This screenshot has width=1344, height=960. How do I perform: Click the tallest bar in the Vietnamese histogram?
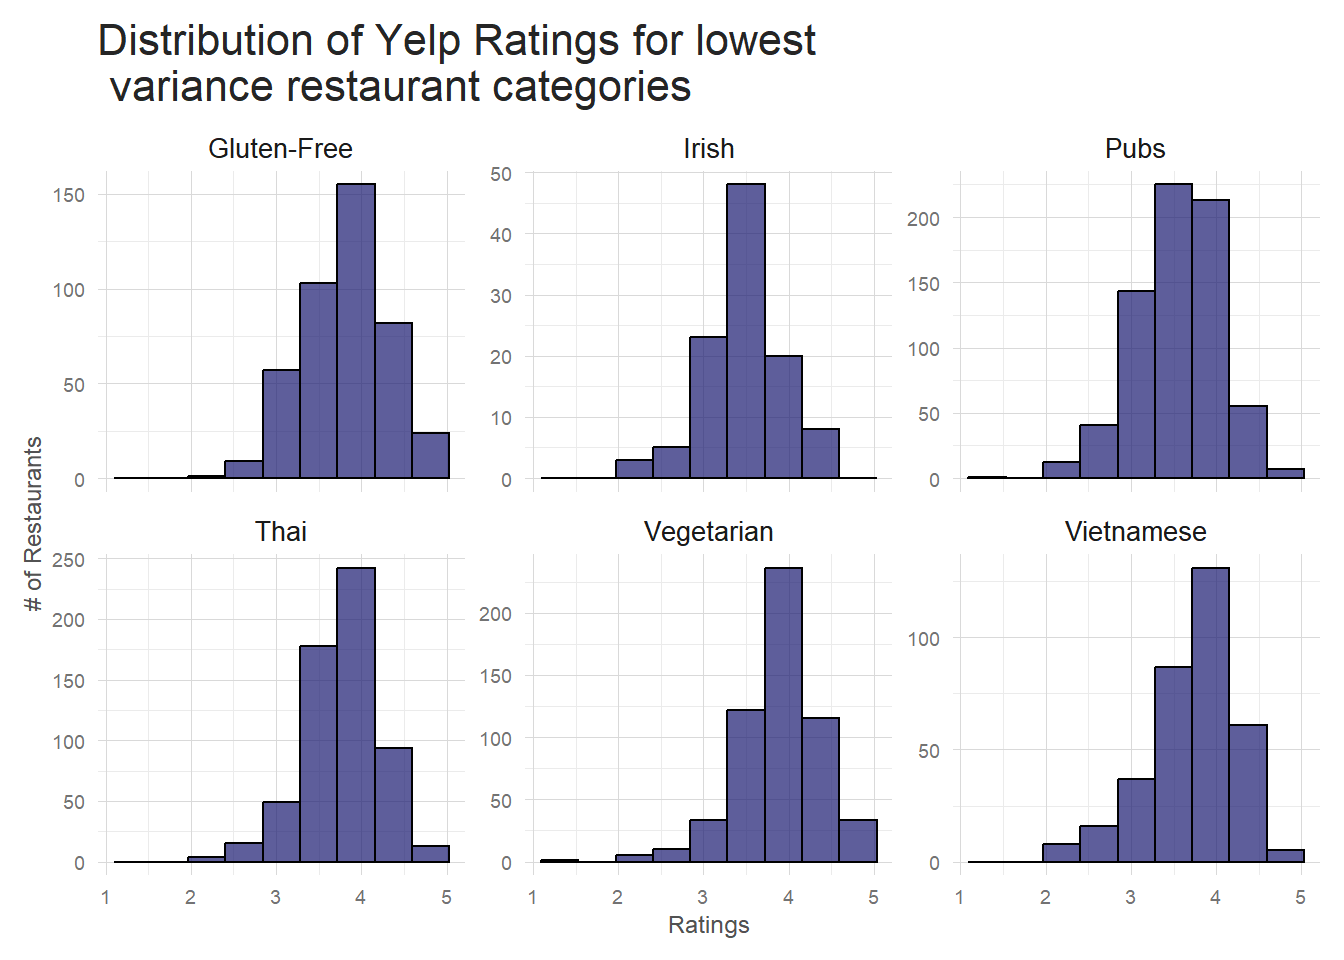click(x=1210, y=715)
